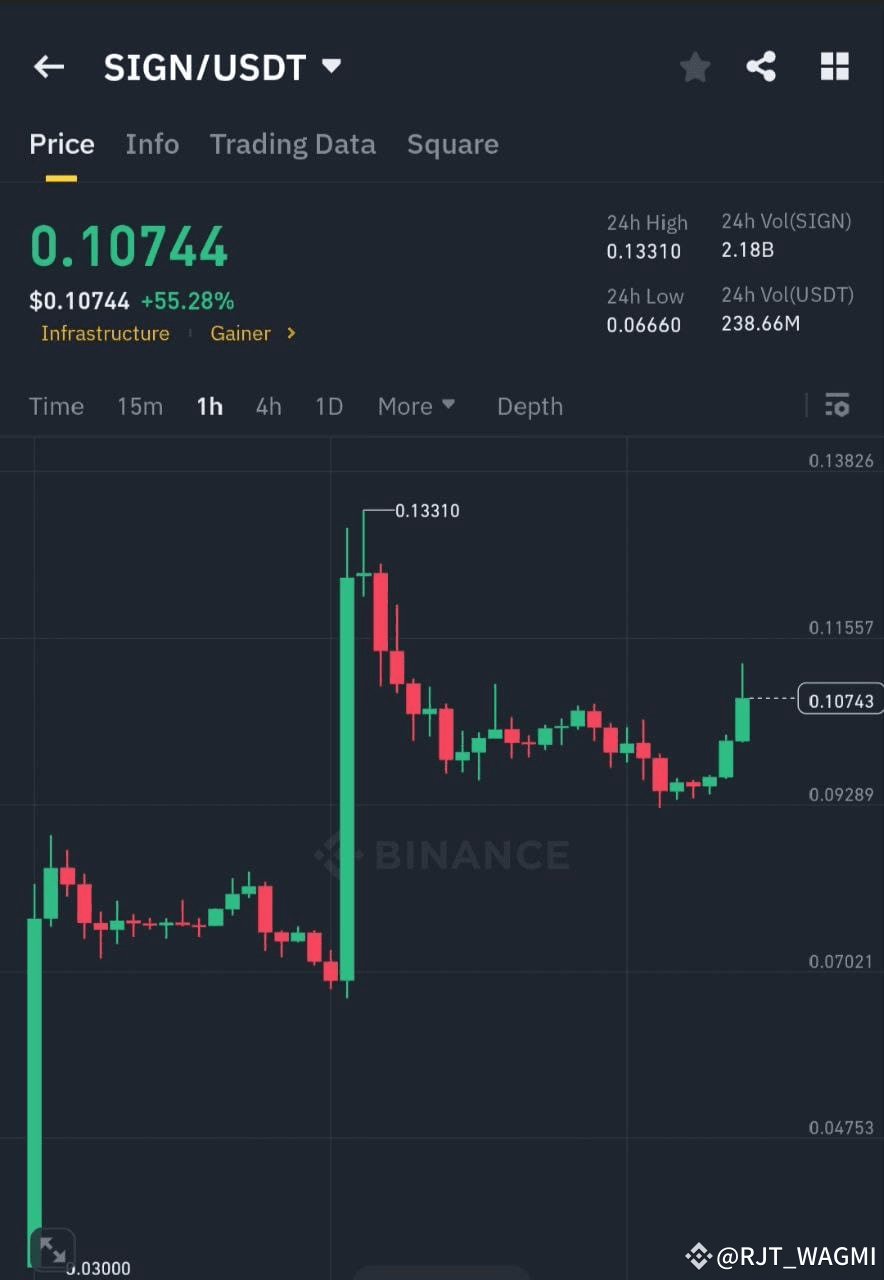
Task: View the Depth chart
Action: click(530, 406)
